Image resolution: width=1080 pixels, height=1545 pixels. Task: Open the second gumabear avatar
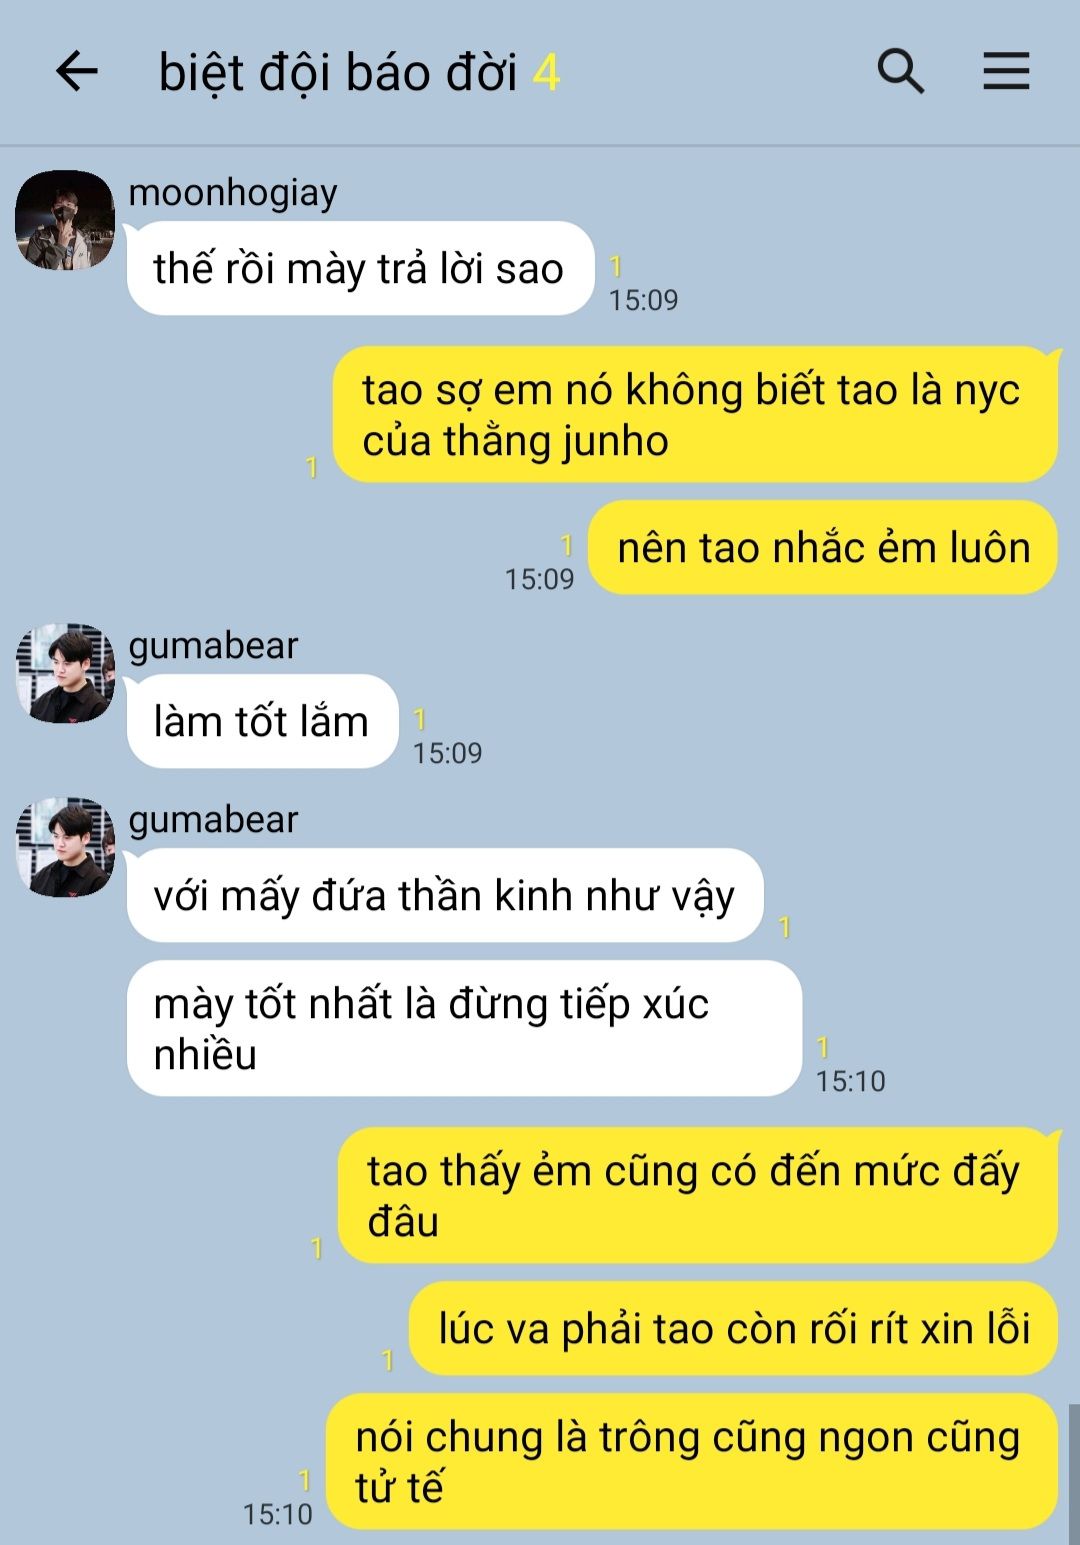[65, 847]
